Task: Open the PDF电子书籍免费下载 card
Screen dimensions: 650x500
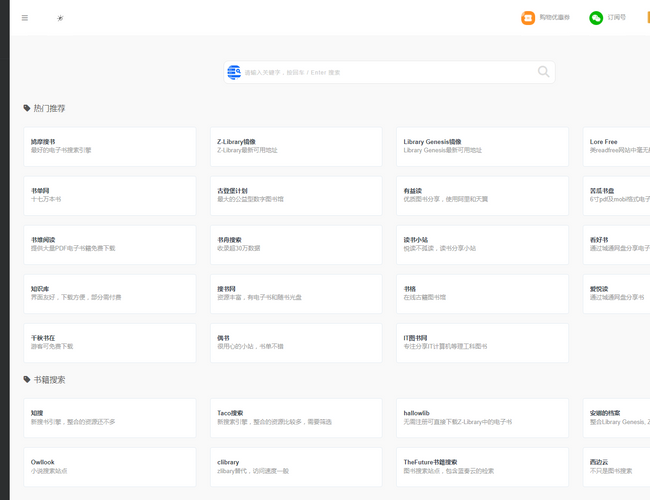Action: click(110, 245)
